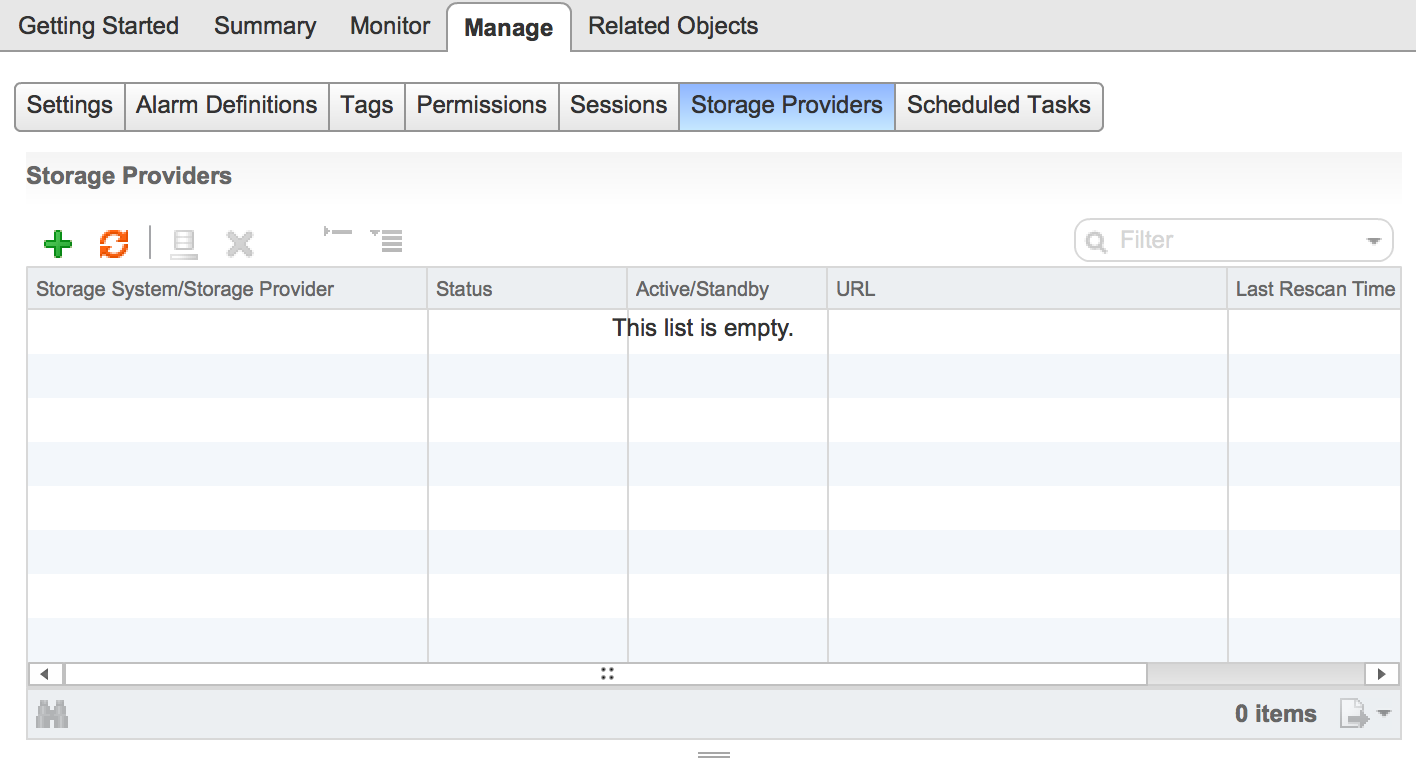The width and height of the screenshot is (1416, 758).
Task: Select the Storage Providers sub-tab
Action: pyautogui.click(x=787, y=106)
